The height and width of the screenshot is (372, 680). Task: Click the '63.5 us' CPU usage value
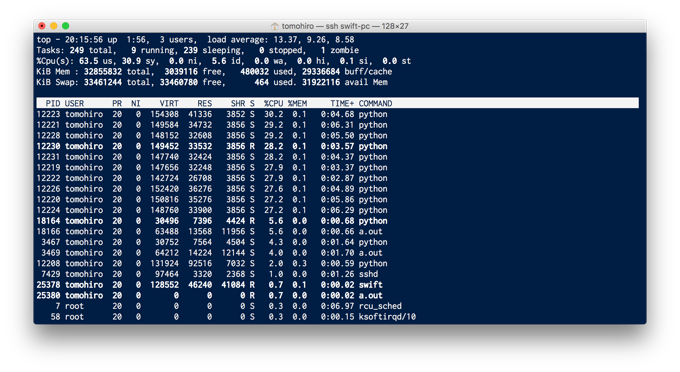(95, 61)
